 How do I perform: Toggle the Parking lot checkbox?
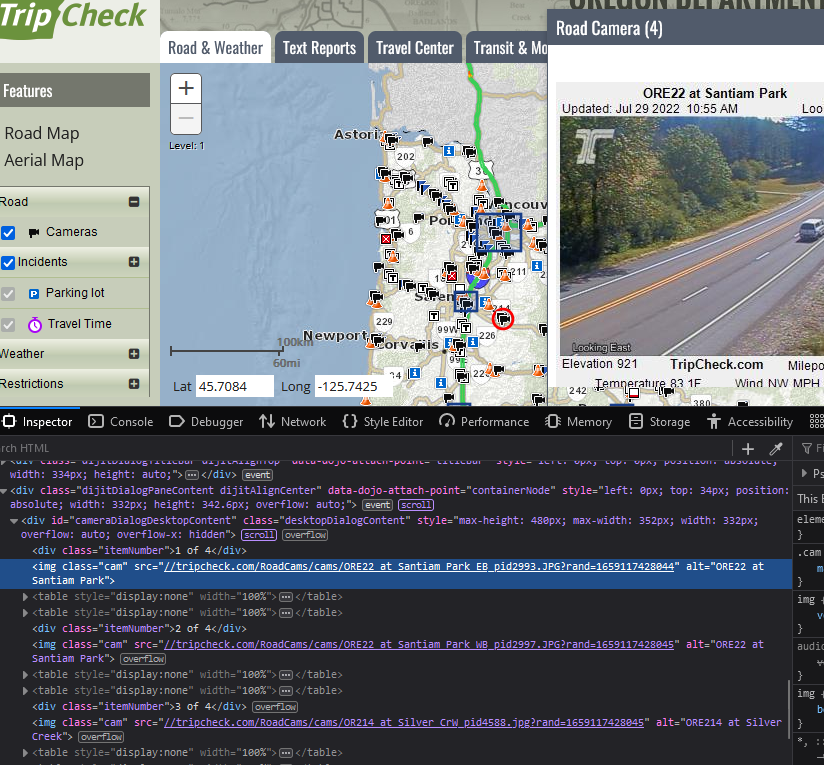[x=8, y=294]
